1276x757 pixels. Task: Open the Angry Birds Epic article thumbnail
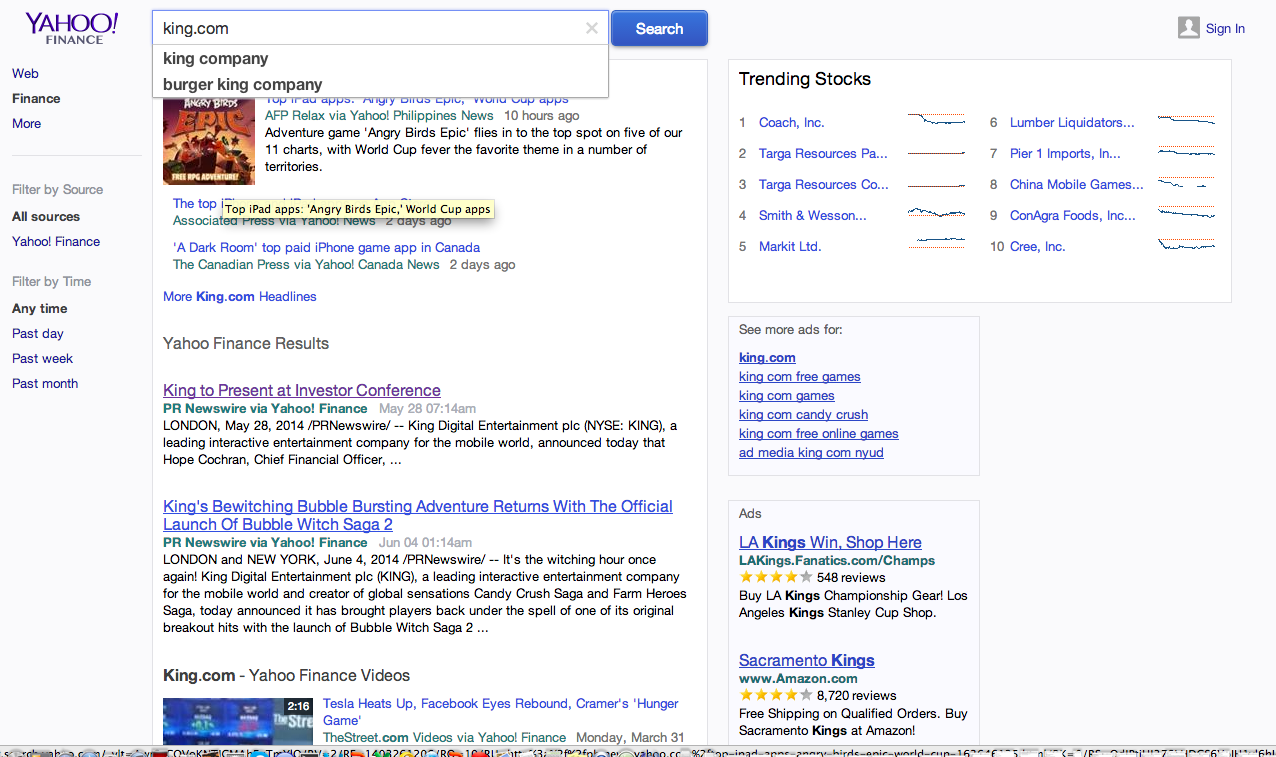click(209, 140)
